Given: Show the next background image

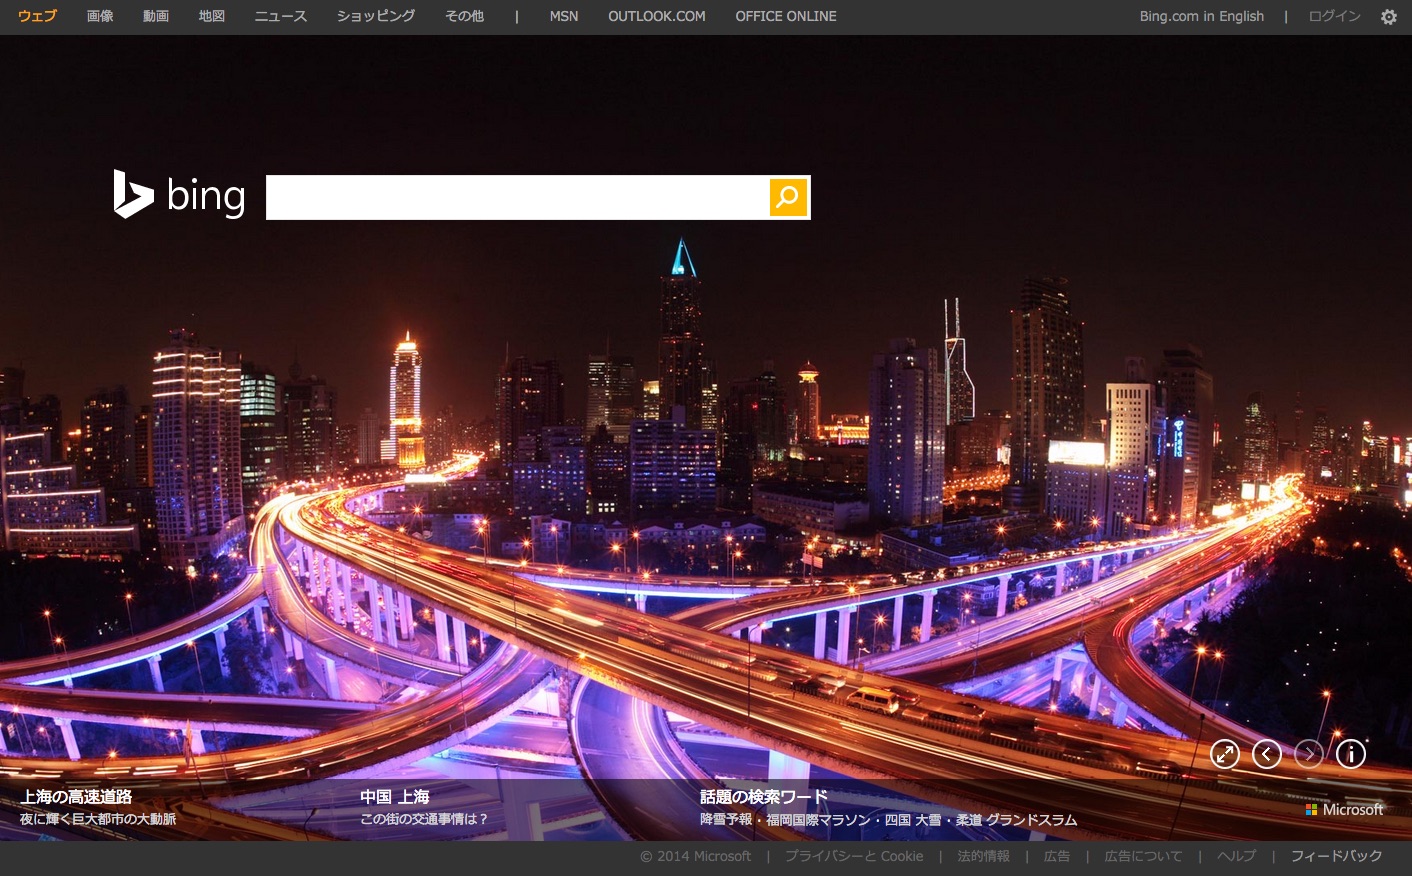Looking at the screenshot, I should click(x=1309, y=754).
